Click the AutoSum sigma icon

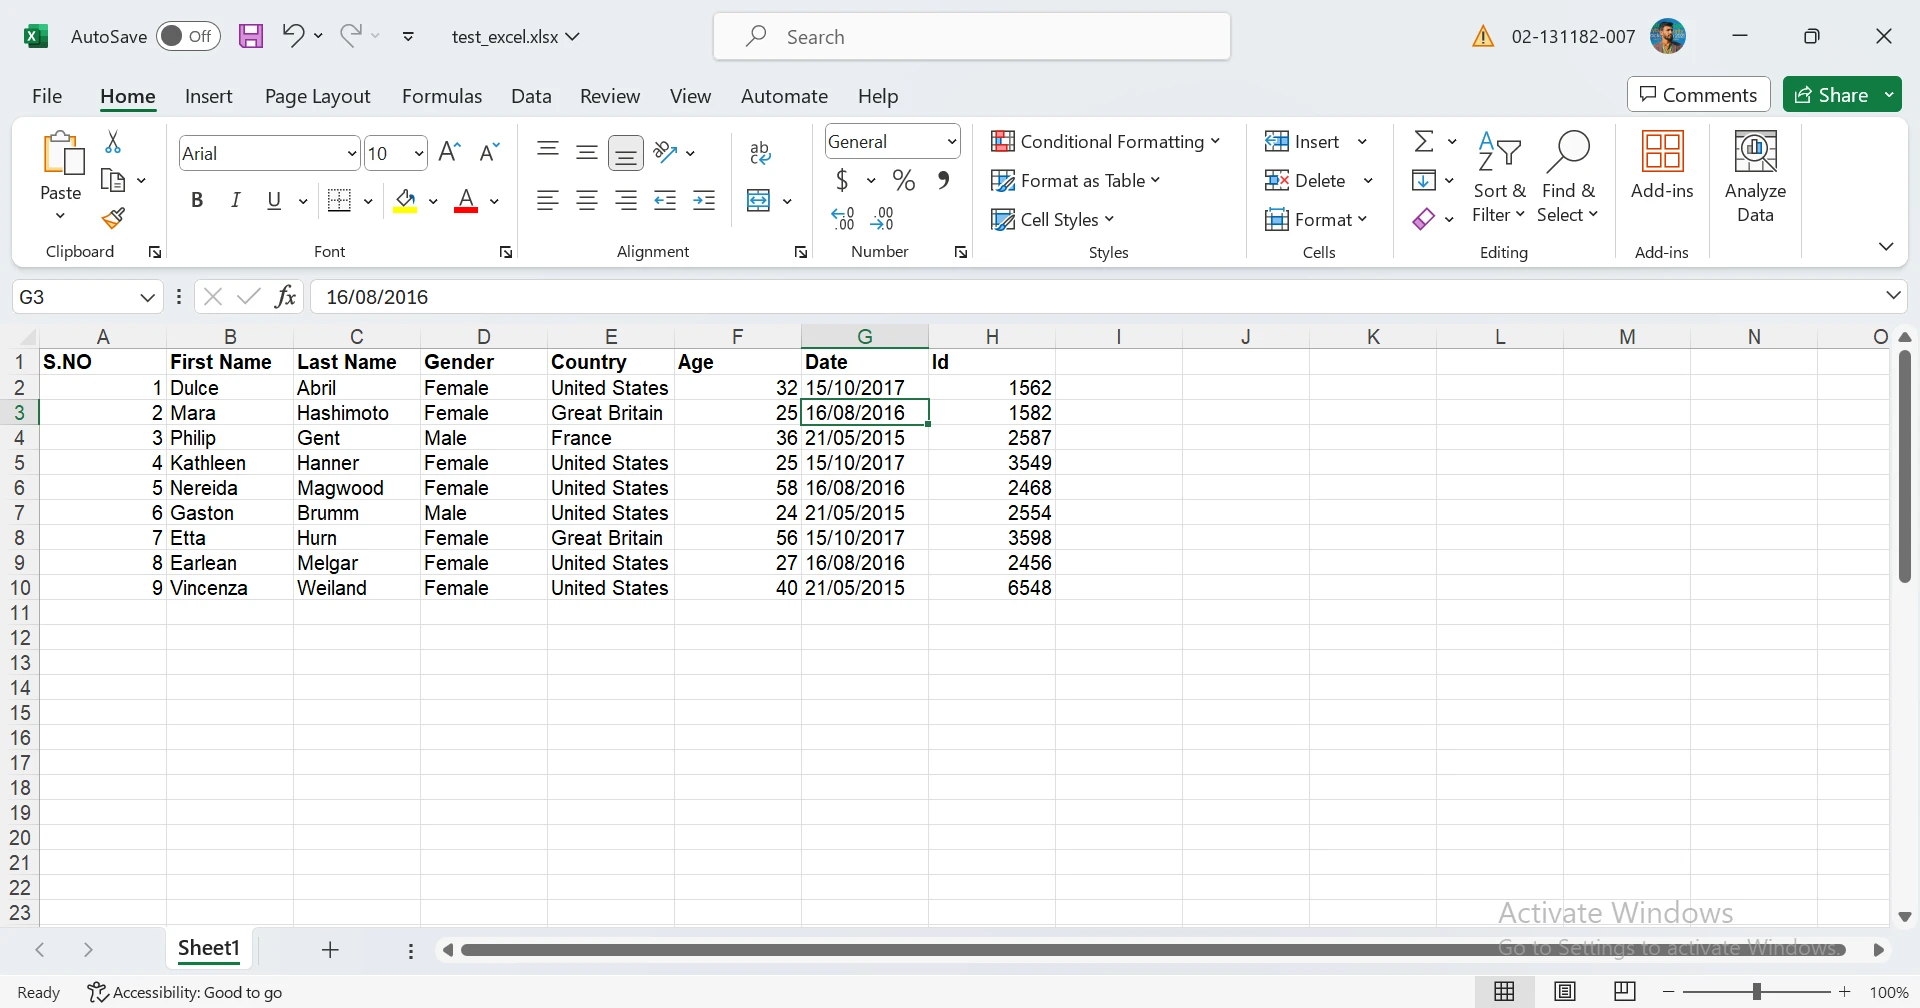pyautogui.click(x=1424, y=141)
